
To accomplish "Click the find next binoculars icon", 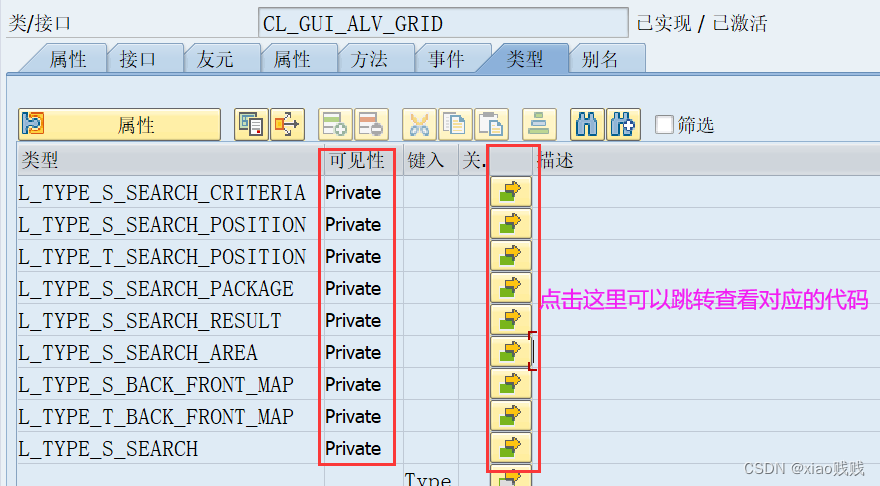I will (623, 125).
